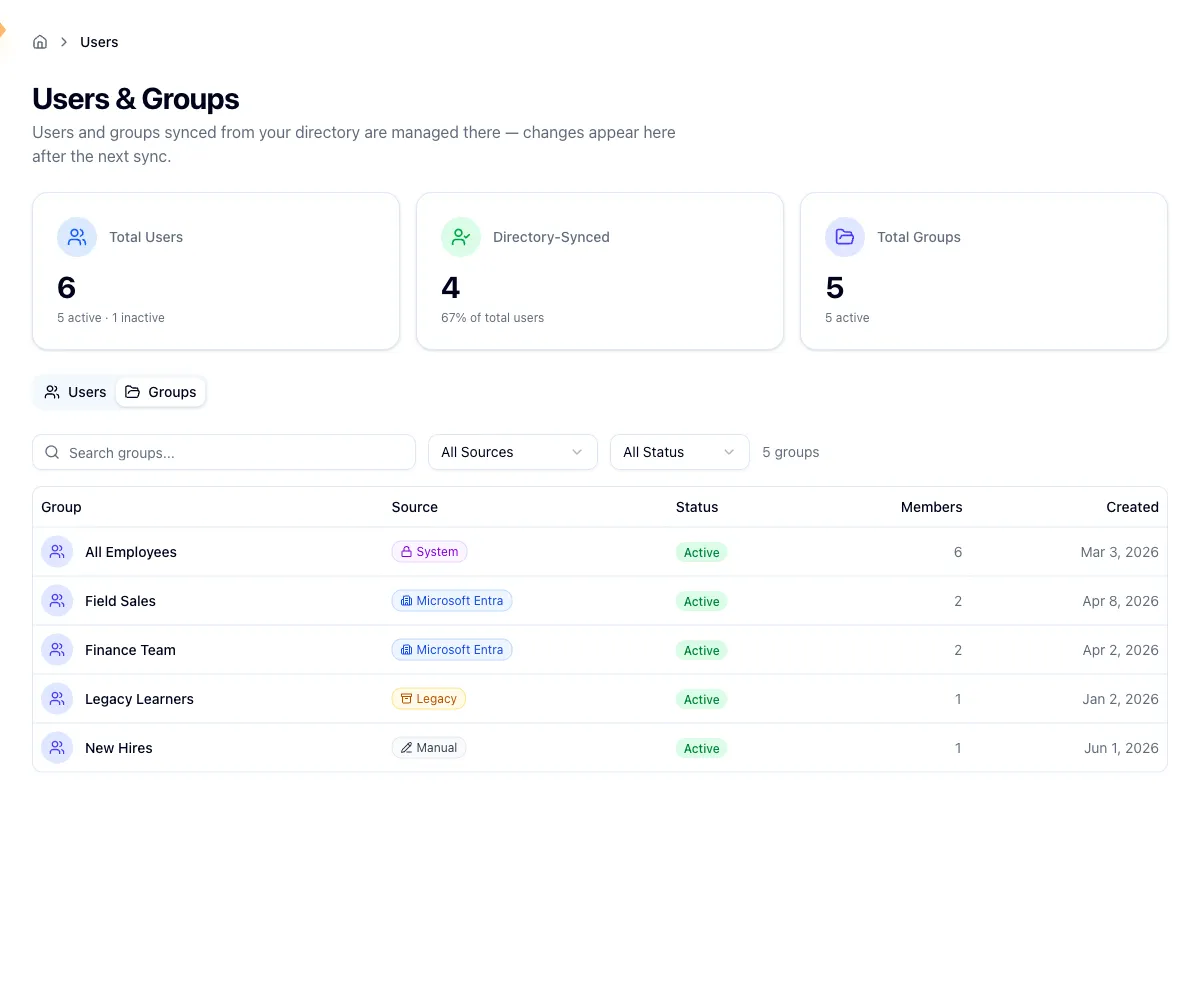The width and height of the screenshot is (1200, 1000).
Task: Sort by the Status column header
Action: point(697,507)
